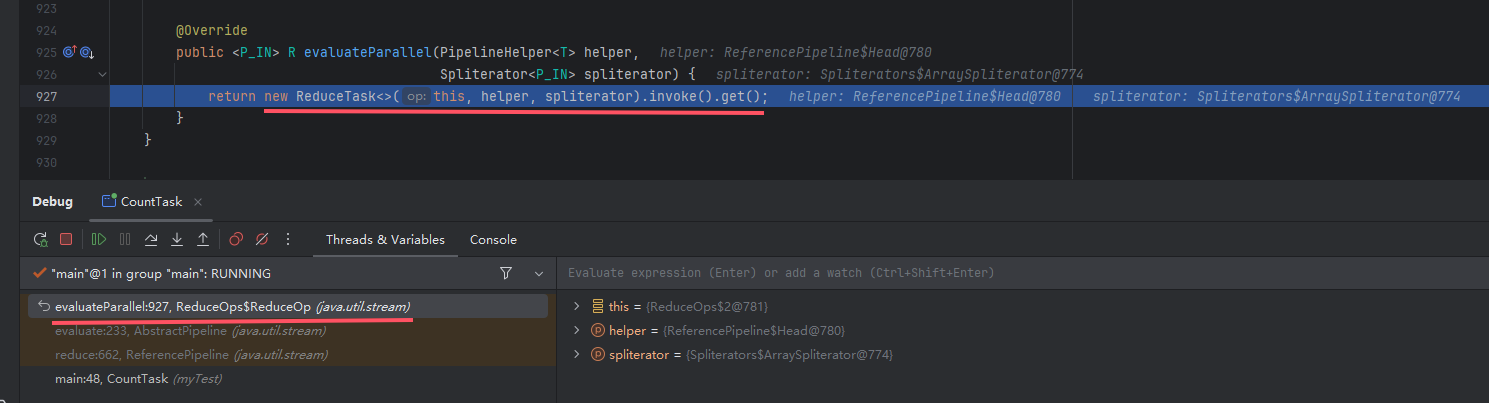
Task: Stop the debug session
Action: click(66, 240)
